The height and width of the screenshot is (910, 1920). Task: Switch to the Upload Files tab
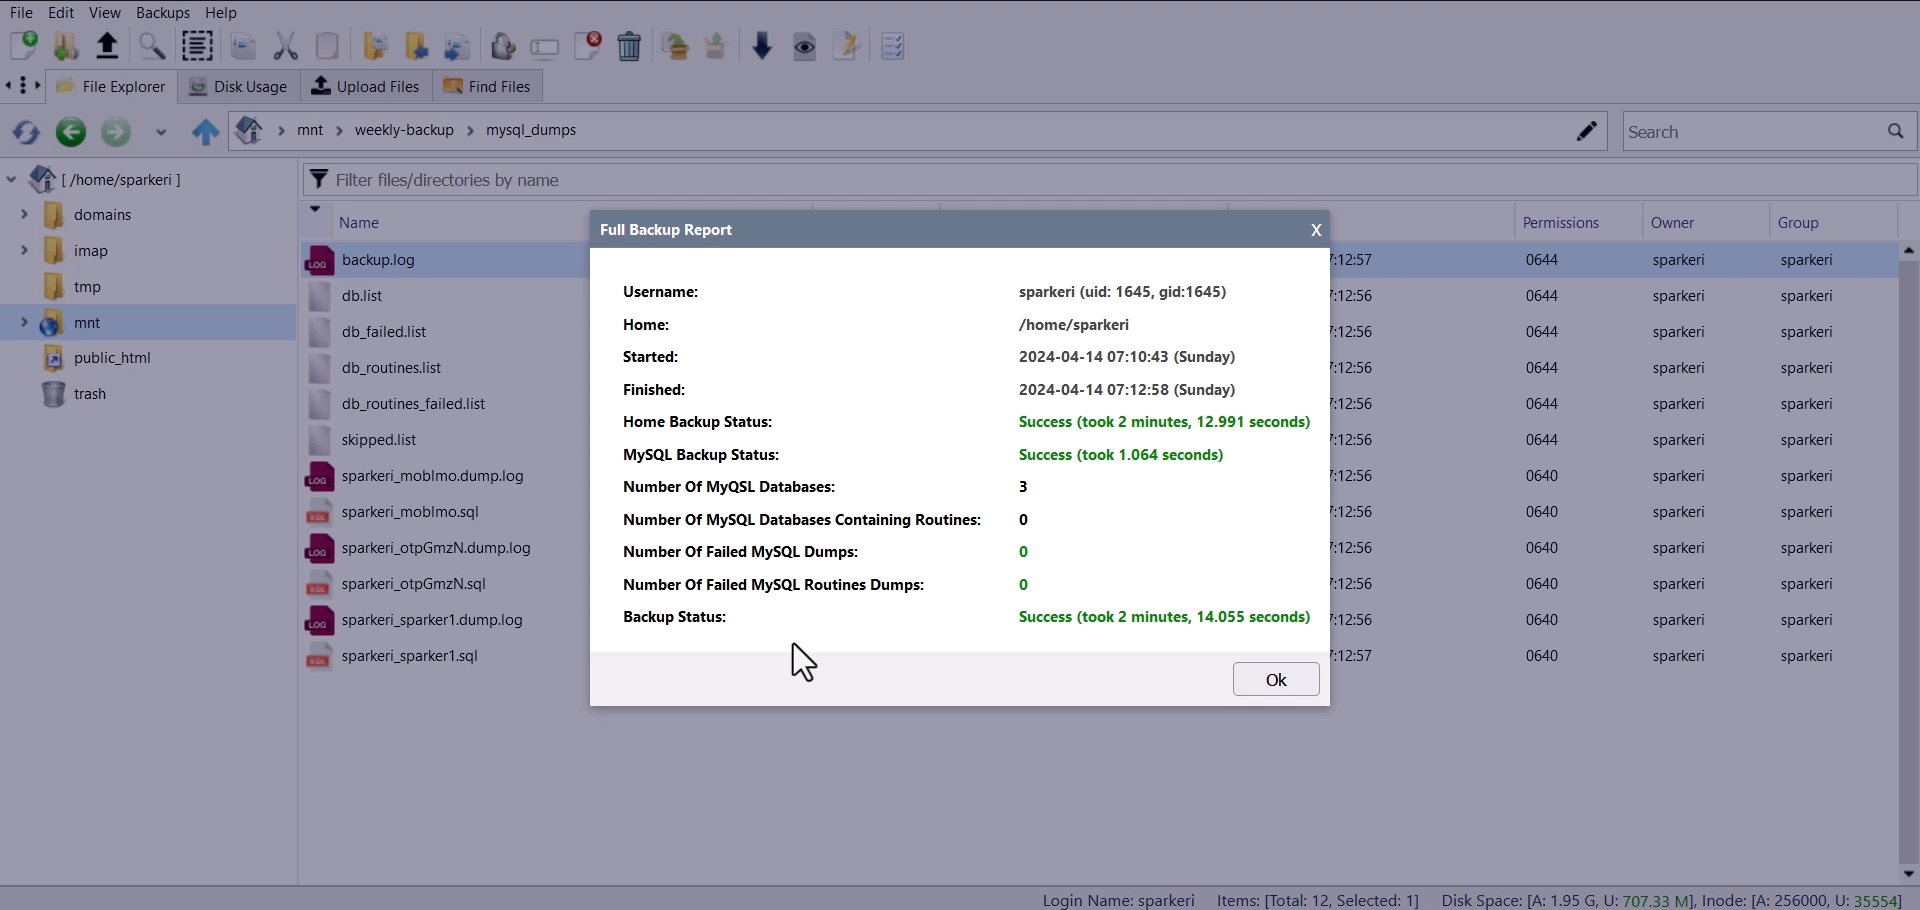coord(366,87)
